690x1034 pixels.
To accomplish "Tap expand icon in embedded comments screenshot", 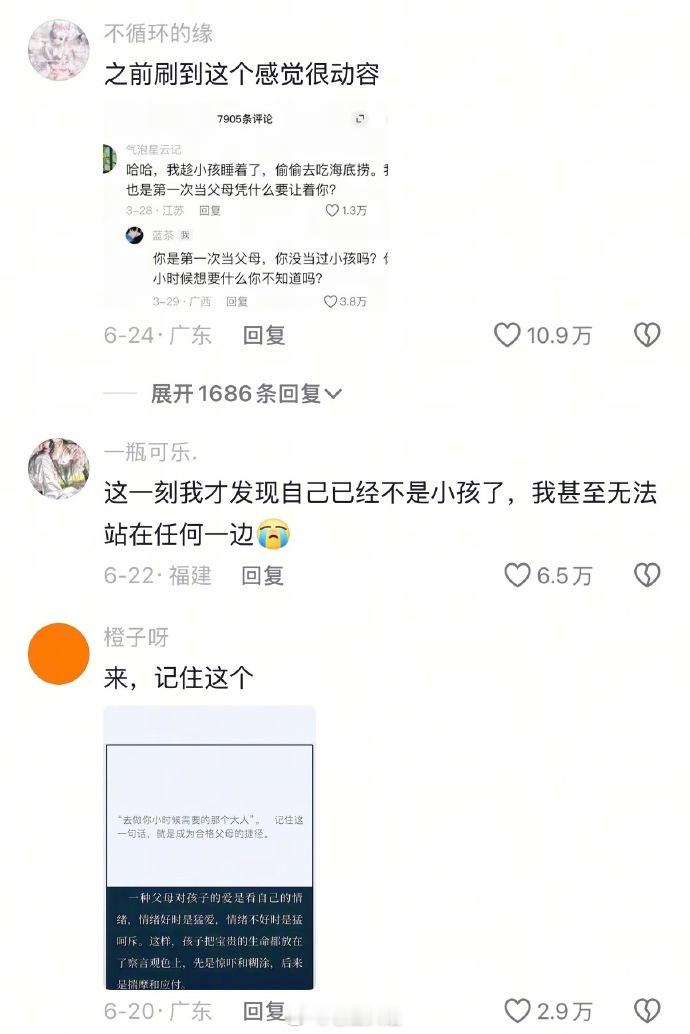I will [x=360, y=119].
